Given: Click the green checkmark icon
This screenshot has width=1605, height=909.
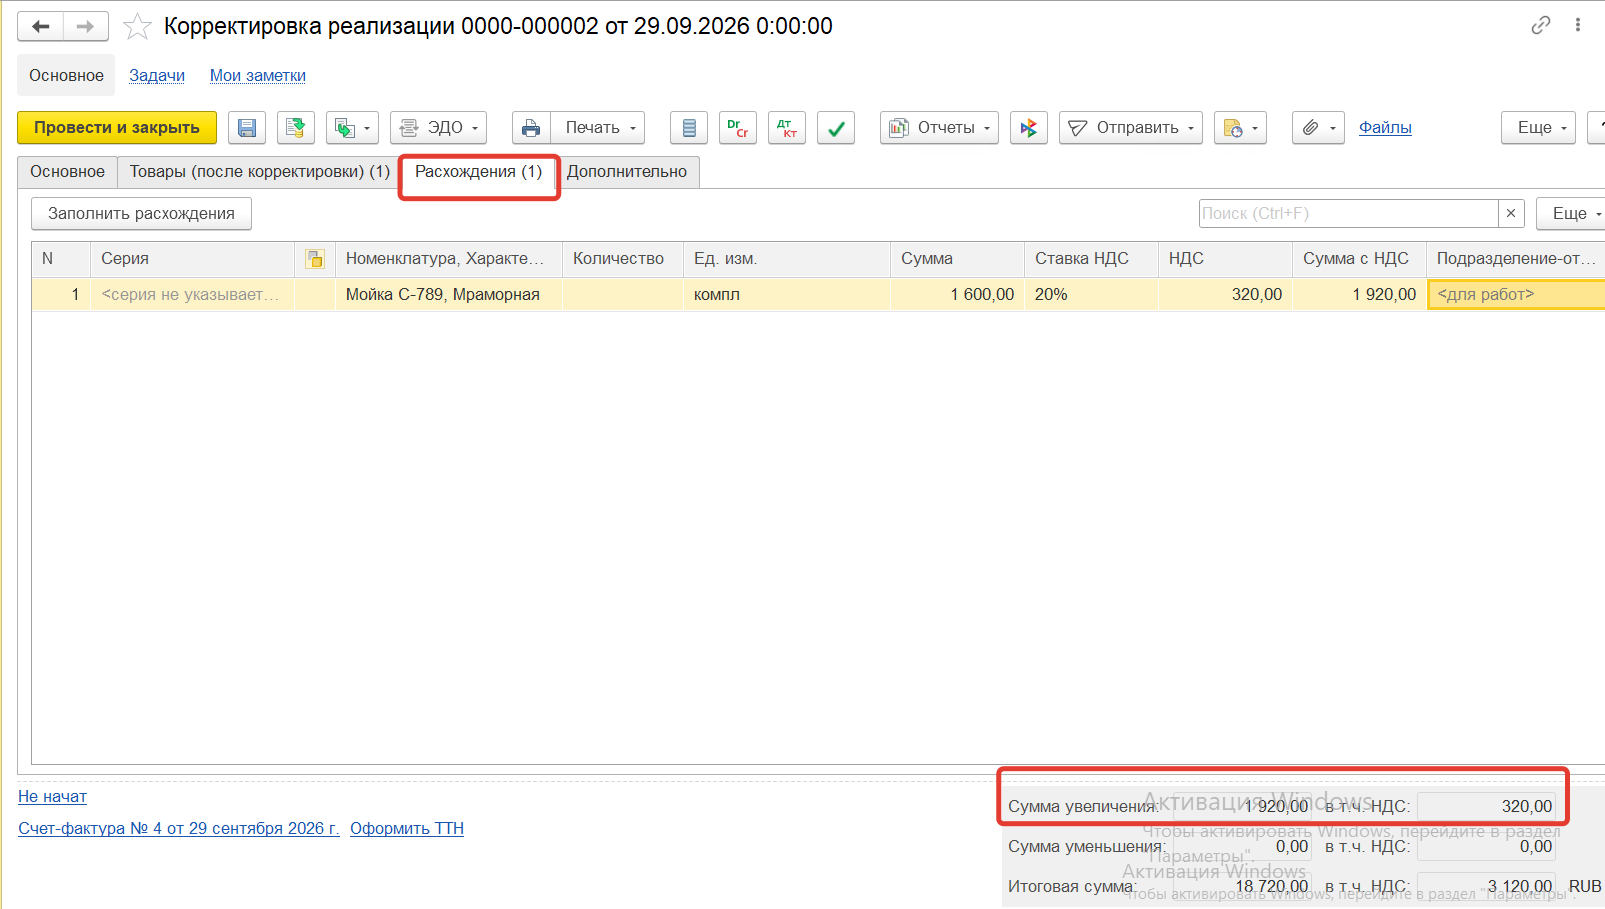Looking at the screenshot, I should click(836, 128).
